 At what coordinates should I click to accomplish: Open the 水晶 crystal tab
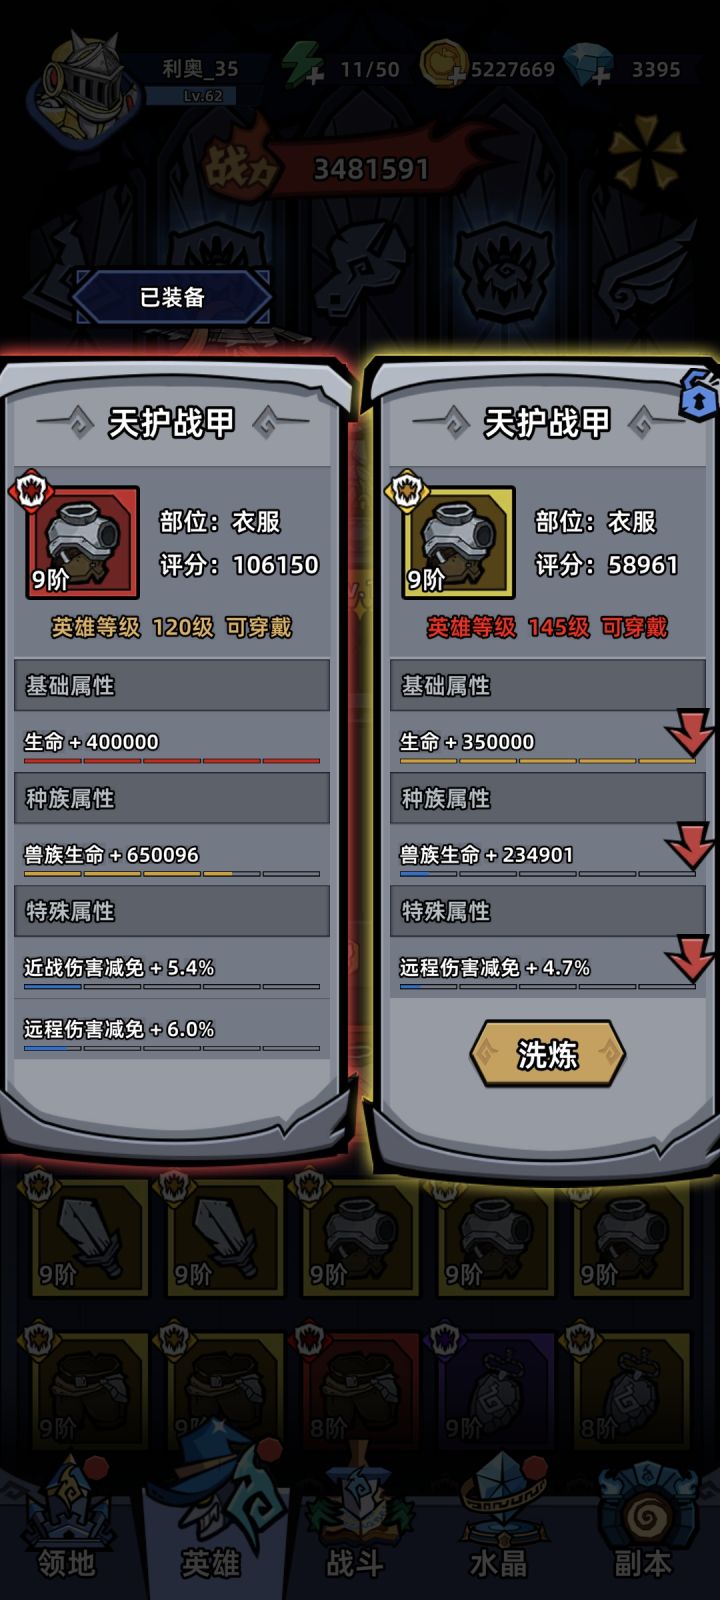coord(498,1530)
